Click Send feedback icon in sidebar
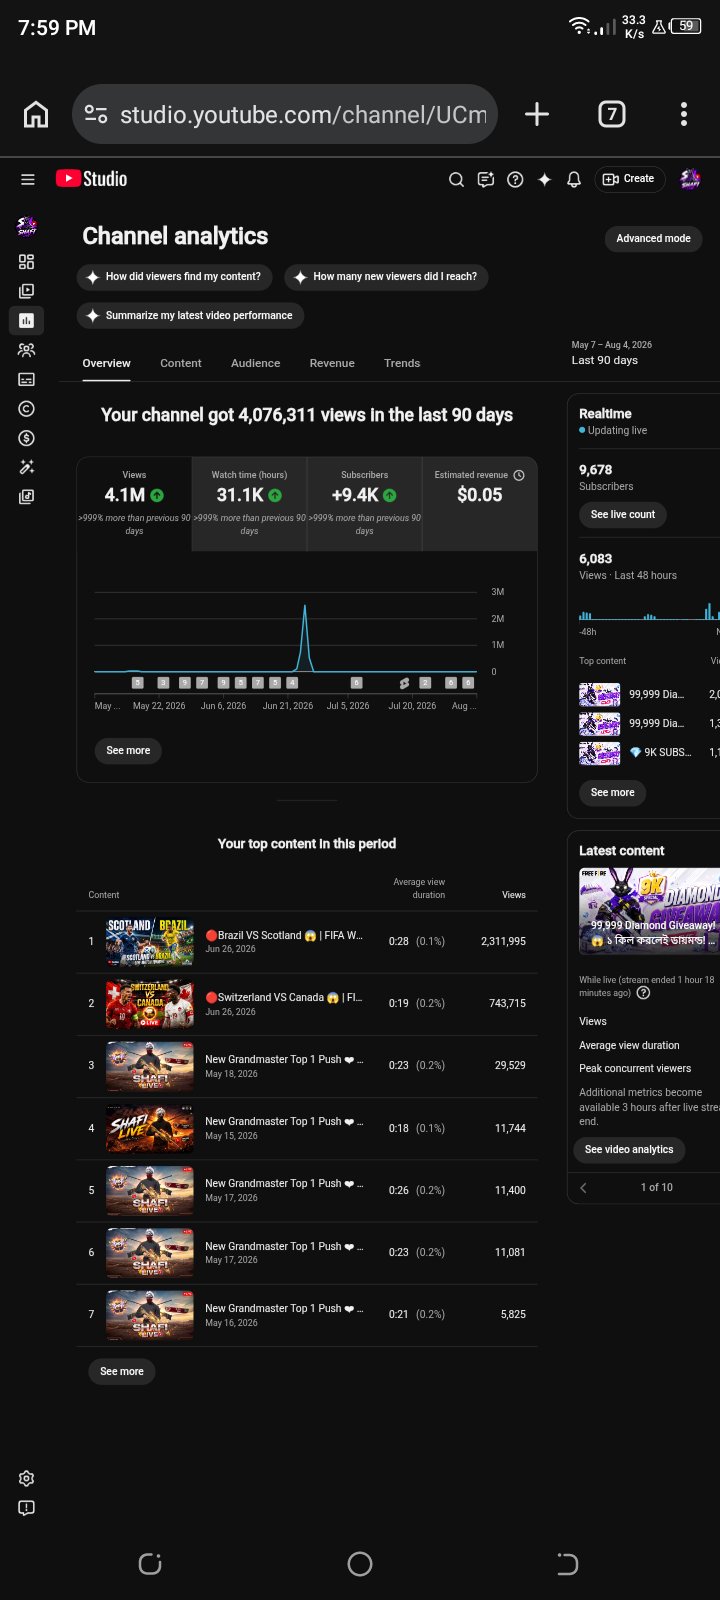 point(27,1507)
